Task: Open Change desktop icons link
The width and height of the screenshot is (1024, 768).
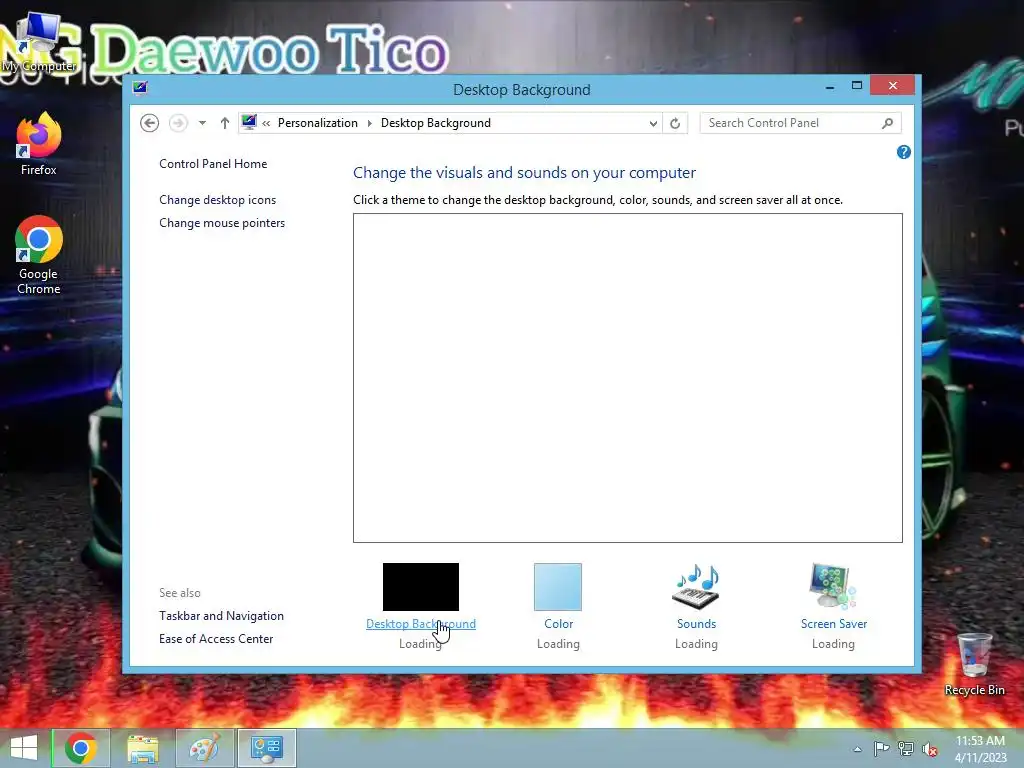Action: 217,200
